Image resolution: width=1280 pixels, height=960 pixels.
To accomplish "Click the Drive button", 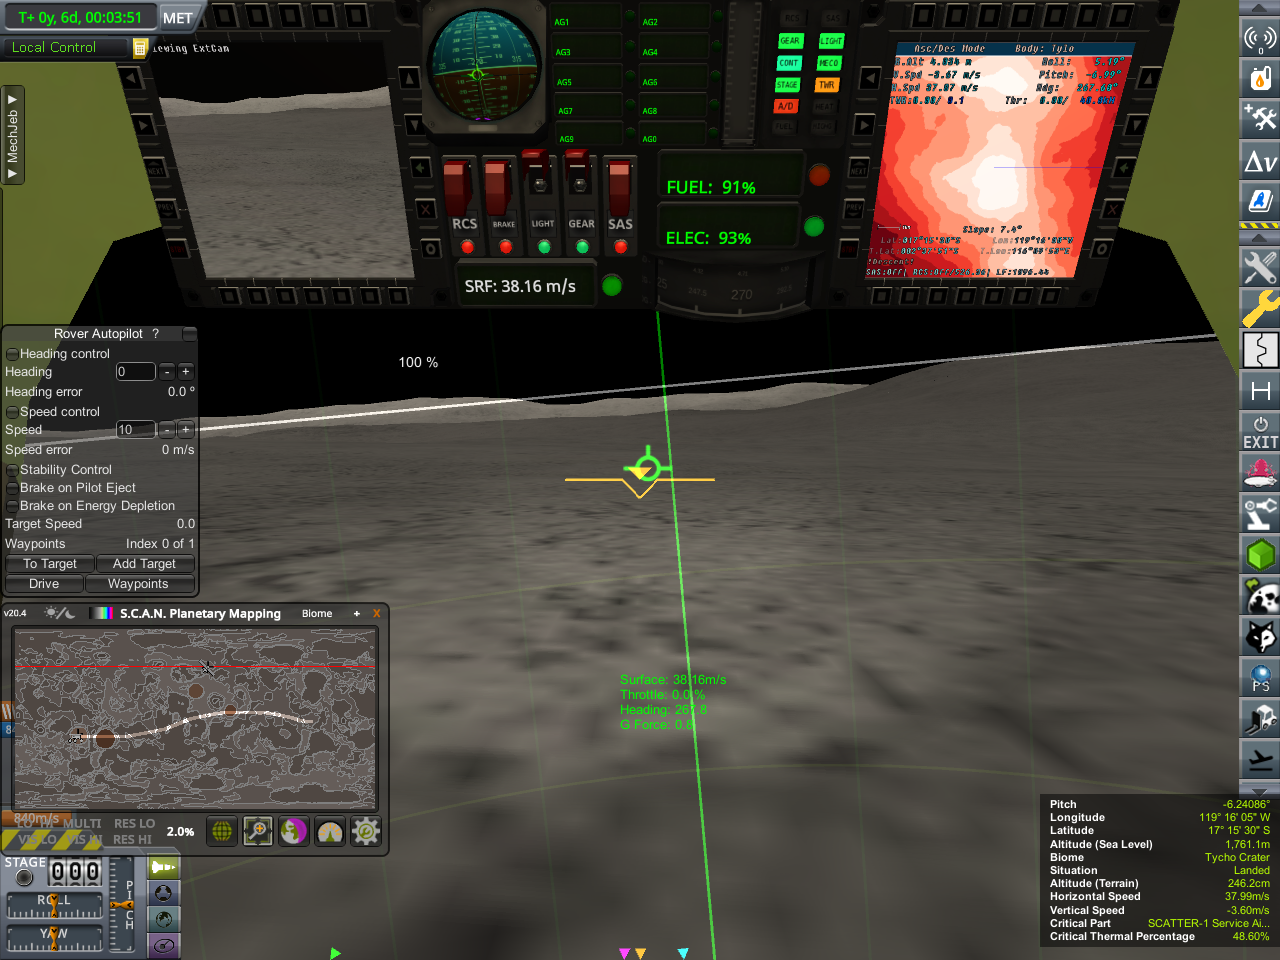I will point(44,584).
